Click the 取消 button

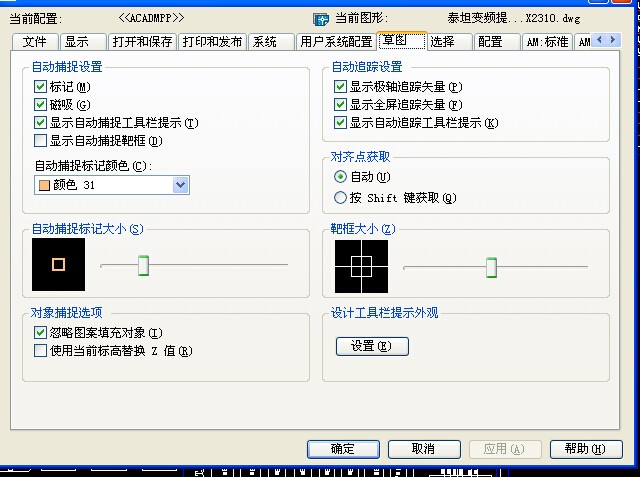(424, 449)
